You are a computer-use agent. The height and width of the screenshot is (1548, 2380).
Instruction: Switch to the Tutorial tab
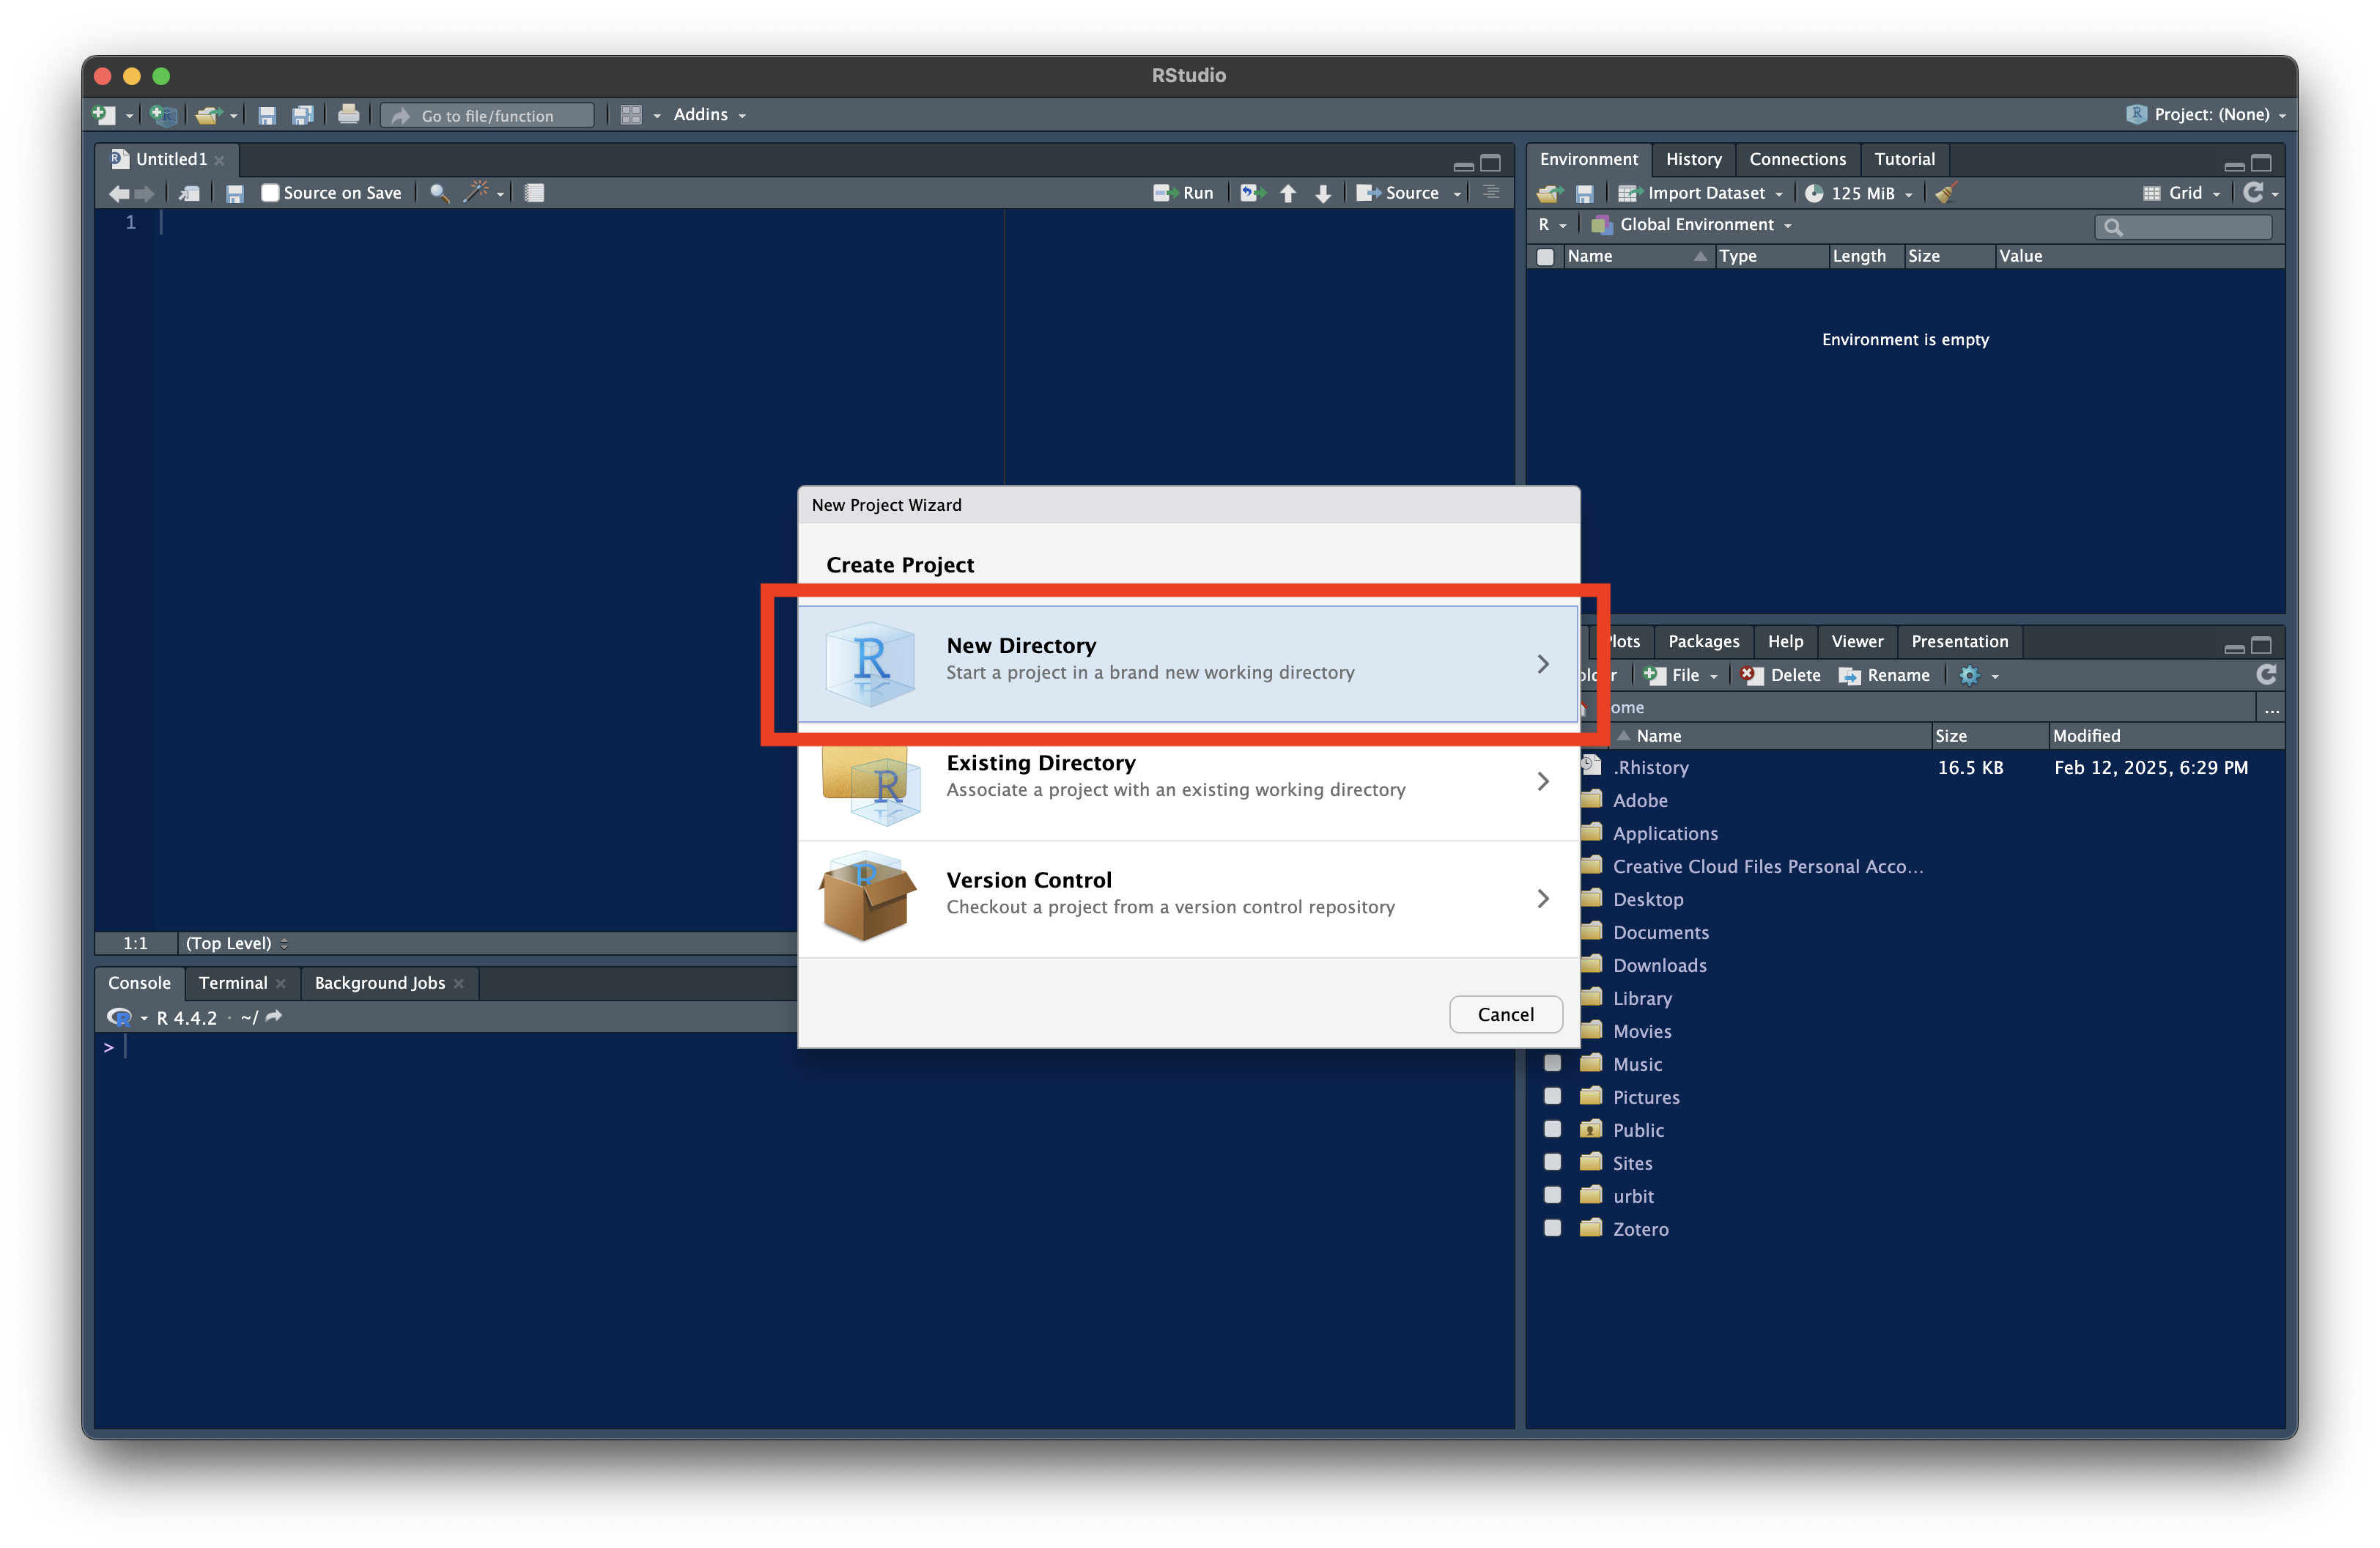pyautogui.click(x=1904, y=159)
